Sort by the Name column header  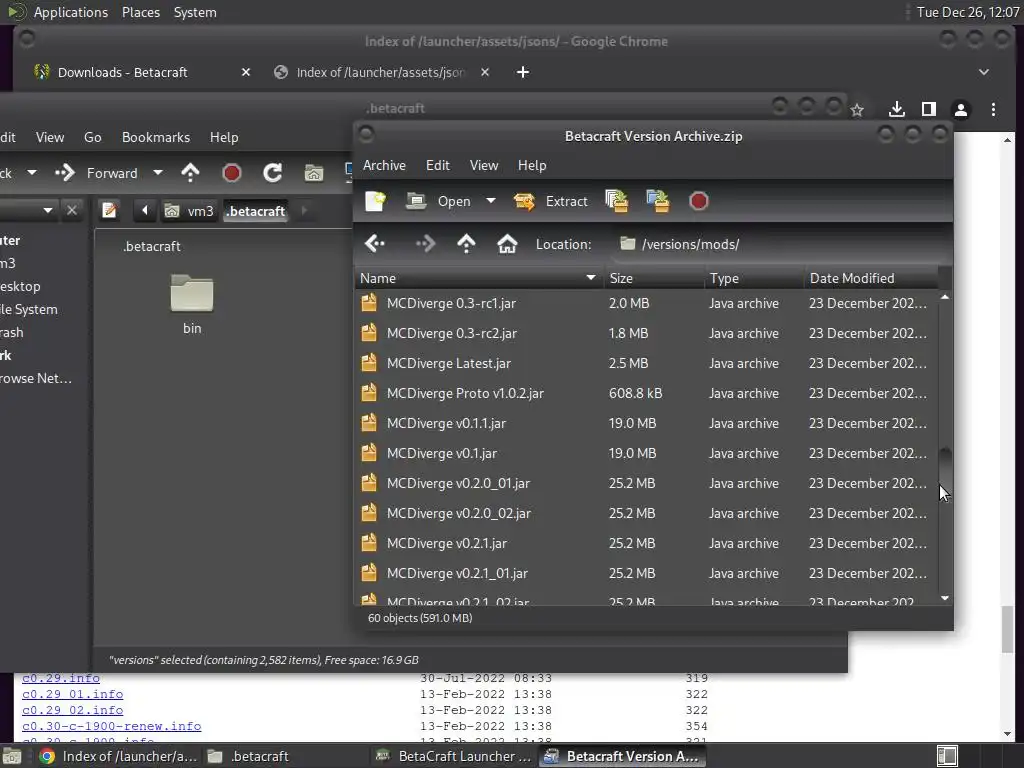(479, 278)
